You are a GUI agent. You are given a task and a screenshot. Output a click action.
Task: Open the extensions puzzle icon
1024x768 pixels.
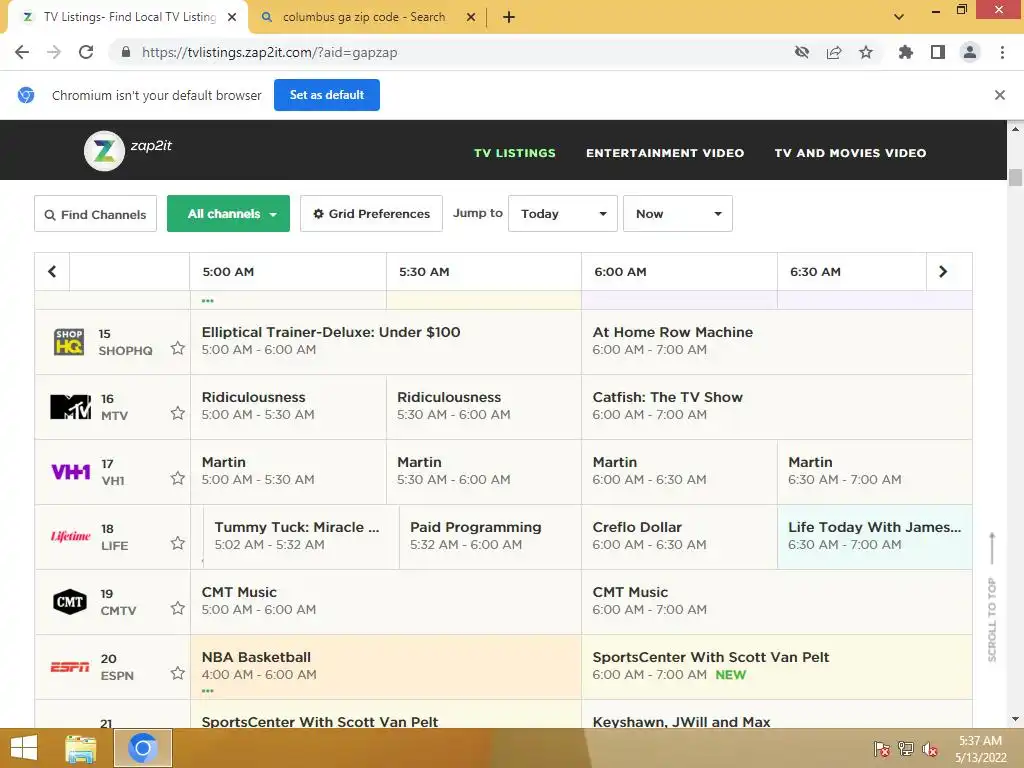coord(905,52)
